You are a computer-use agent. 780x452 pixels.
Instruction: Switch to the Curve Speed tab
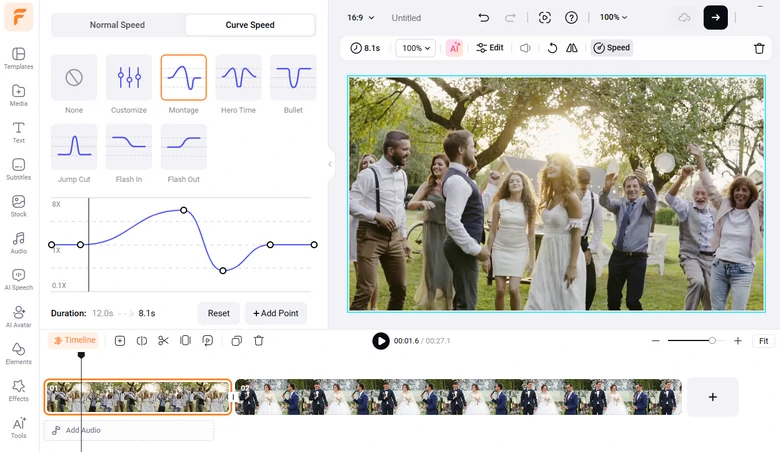pos(250,25)
